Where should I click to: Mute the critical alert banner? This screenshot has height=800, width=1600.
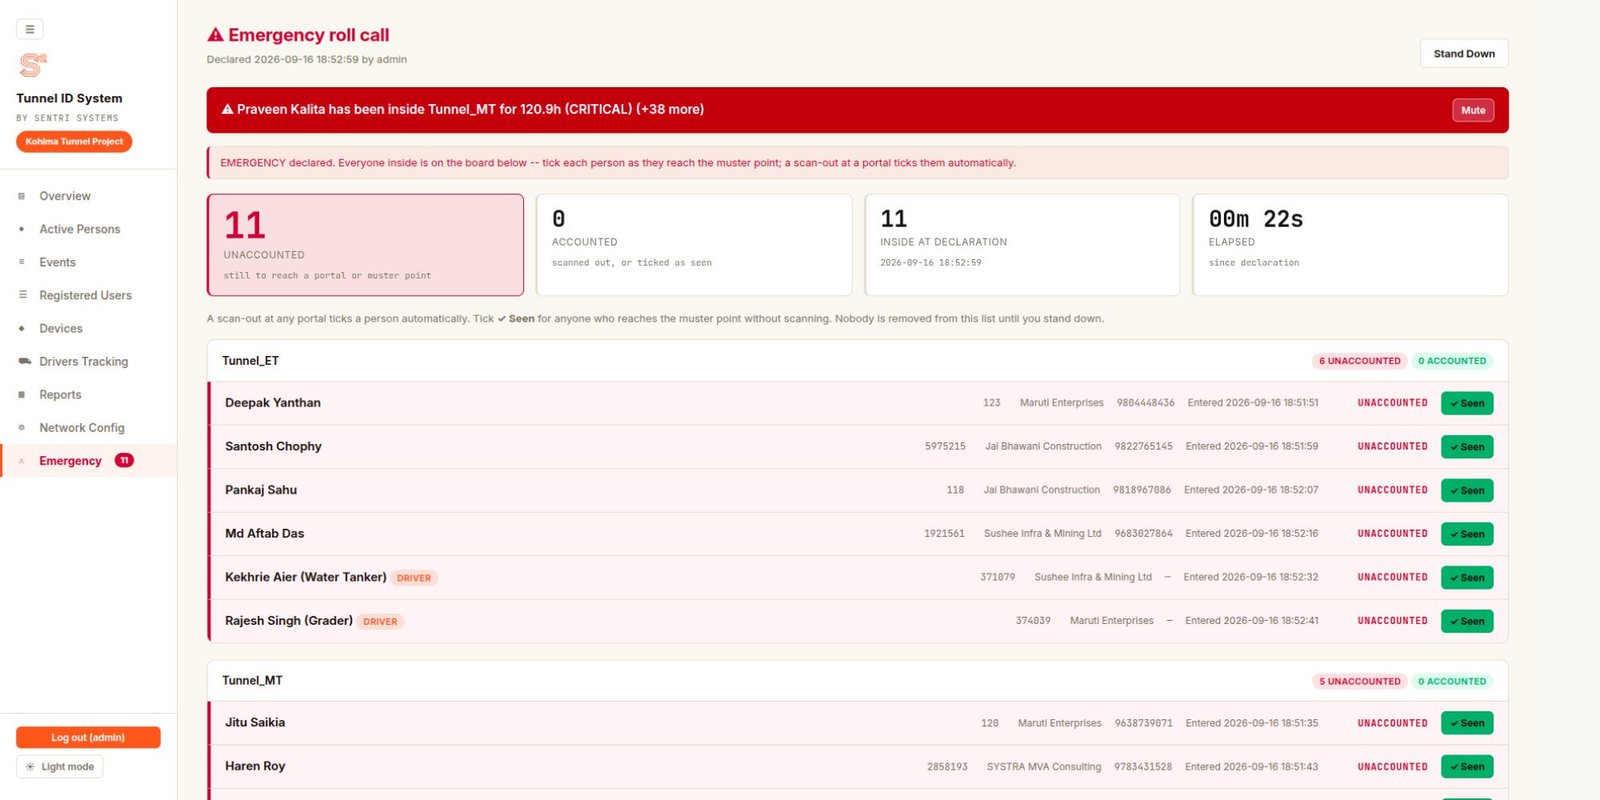coord(1473,110)
